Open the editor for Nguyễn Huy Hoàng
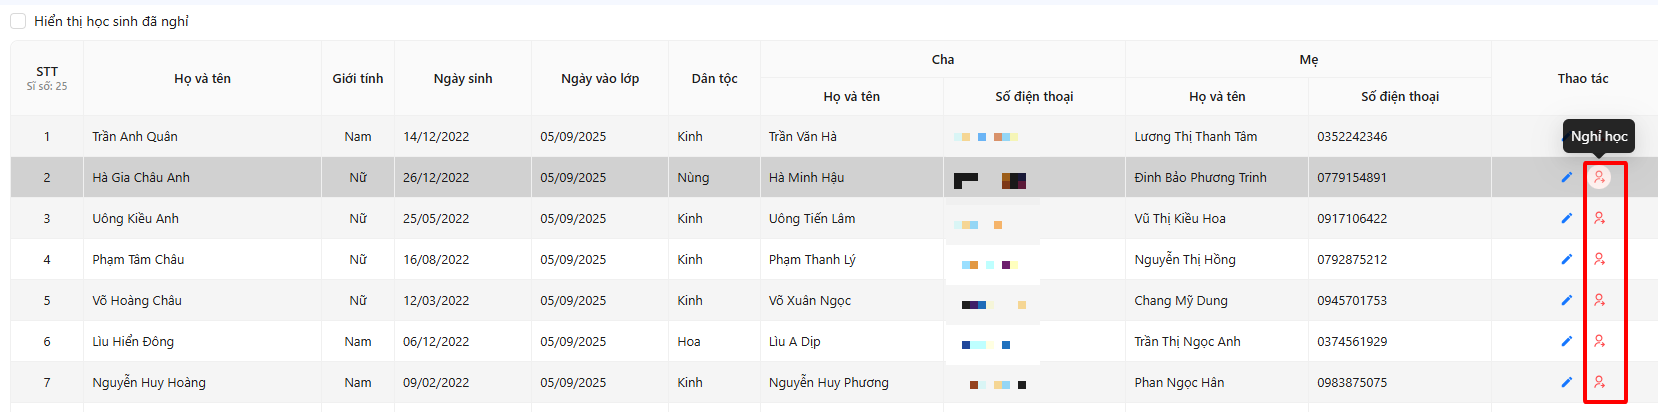This screenshot has height=412, width=1658. tap(1566, 382)
